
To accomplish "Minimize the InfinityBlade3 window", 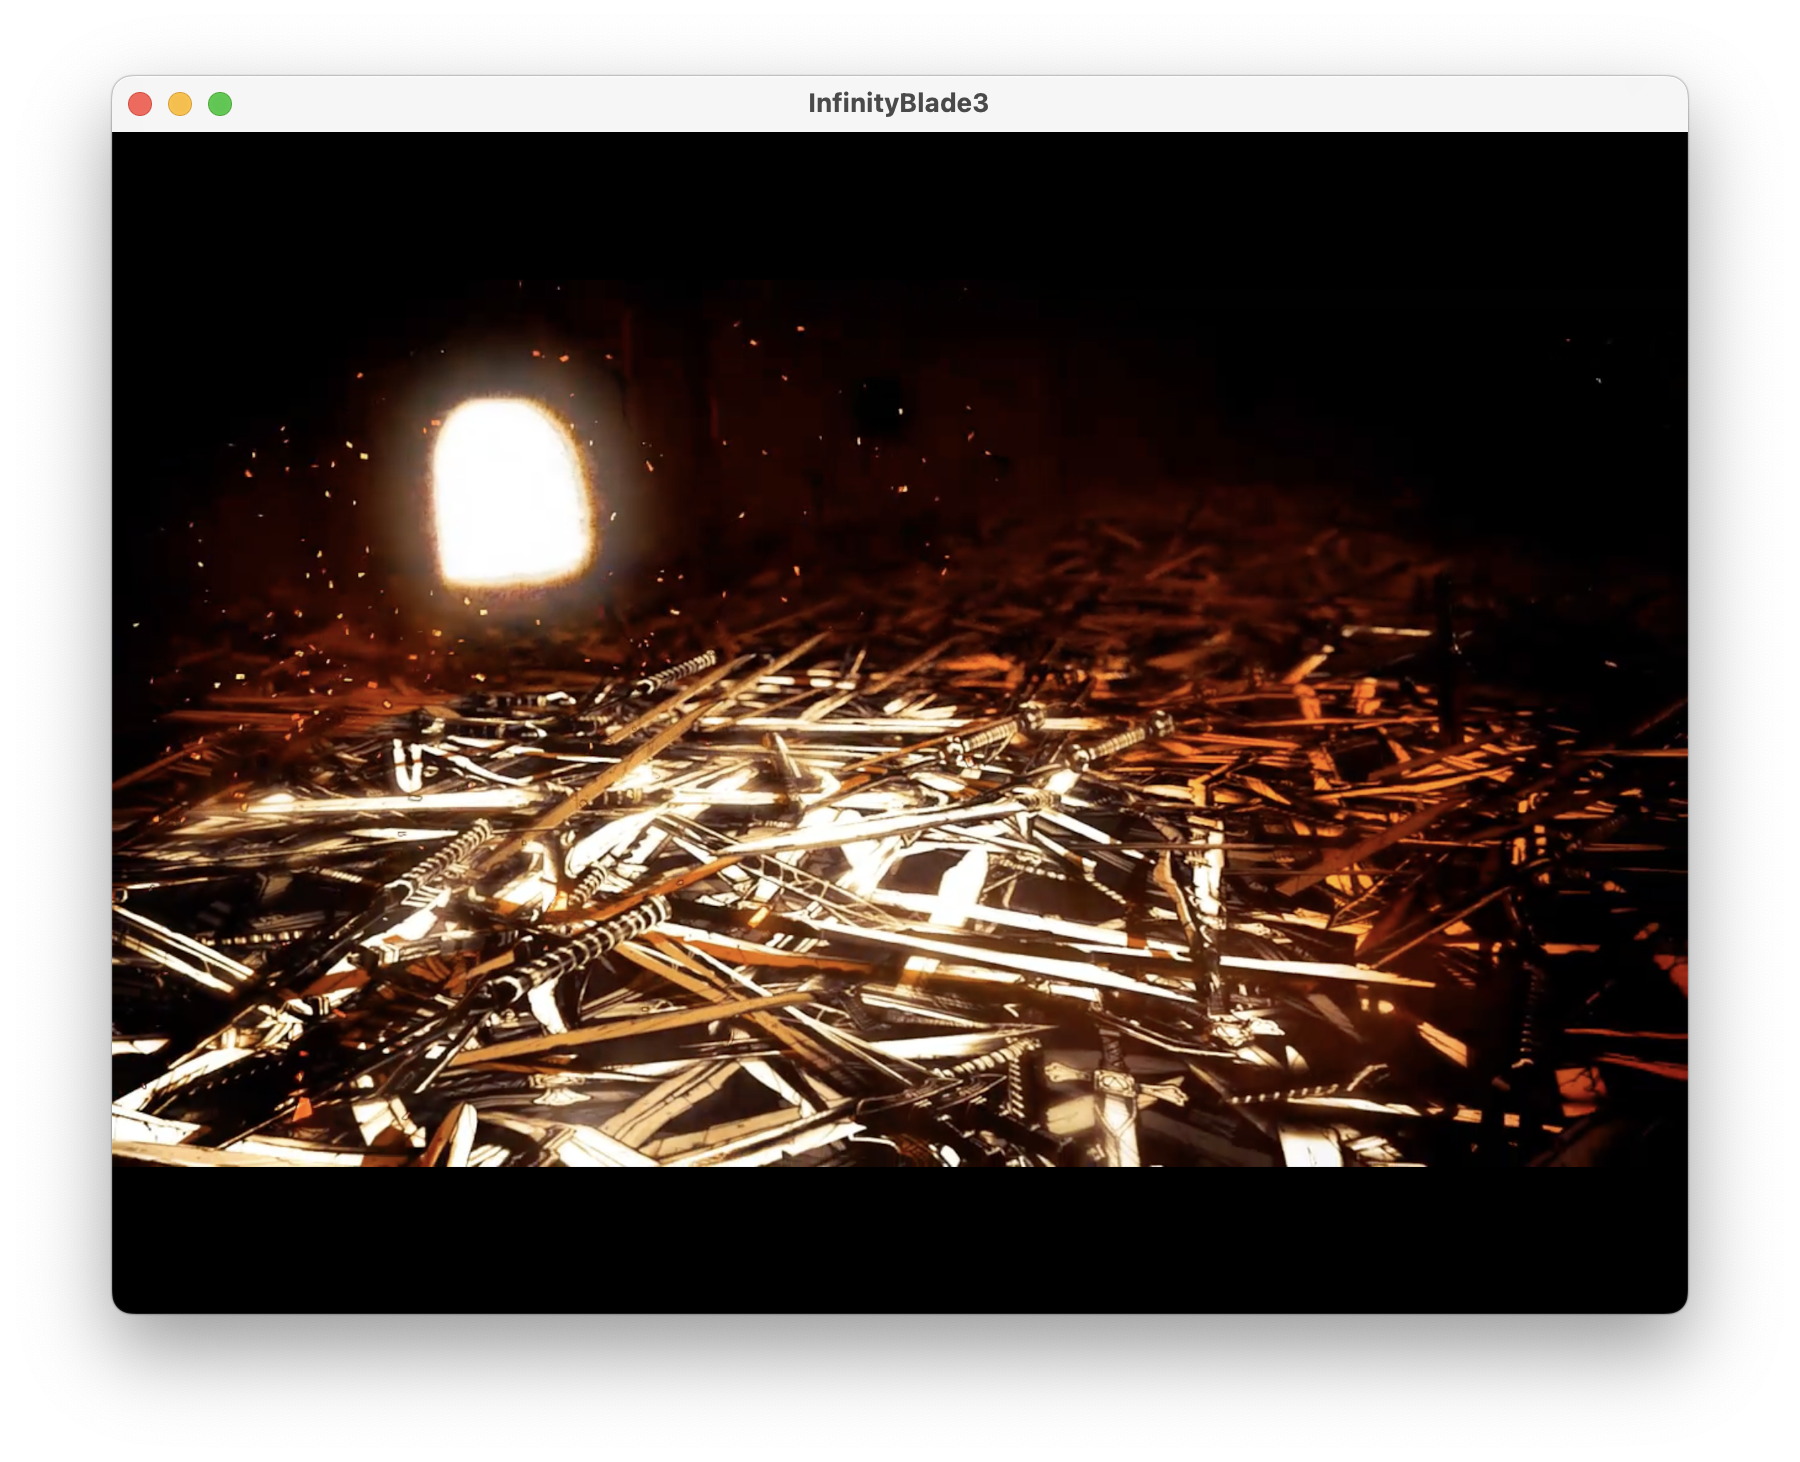I will (180, 102).
